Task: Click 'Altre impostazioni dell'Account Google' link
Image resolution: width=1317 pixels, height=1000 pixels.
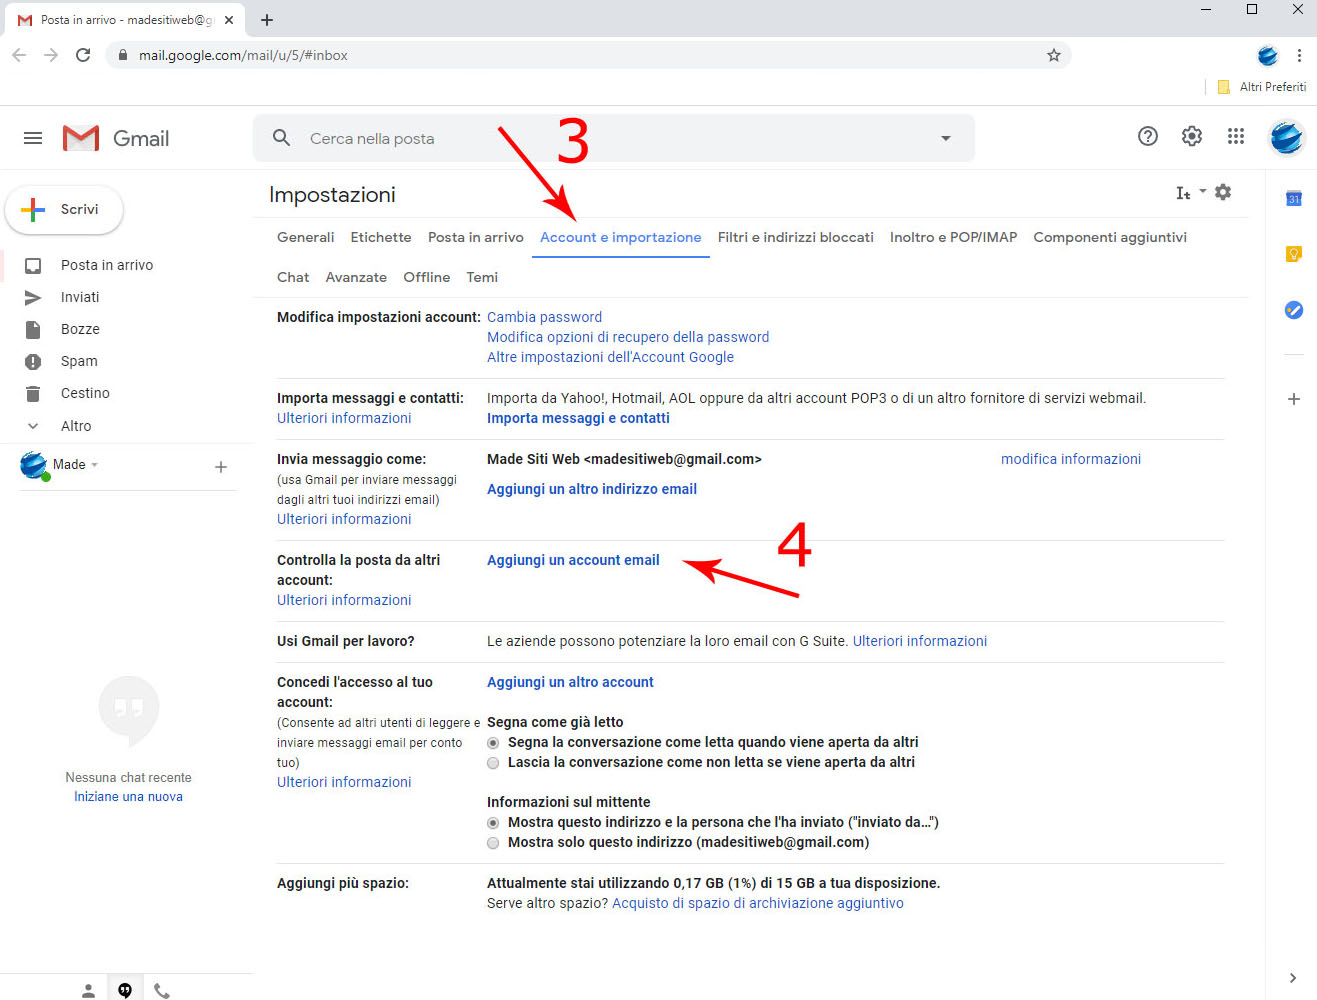Action: 610,357
